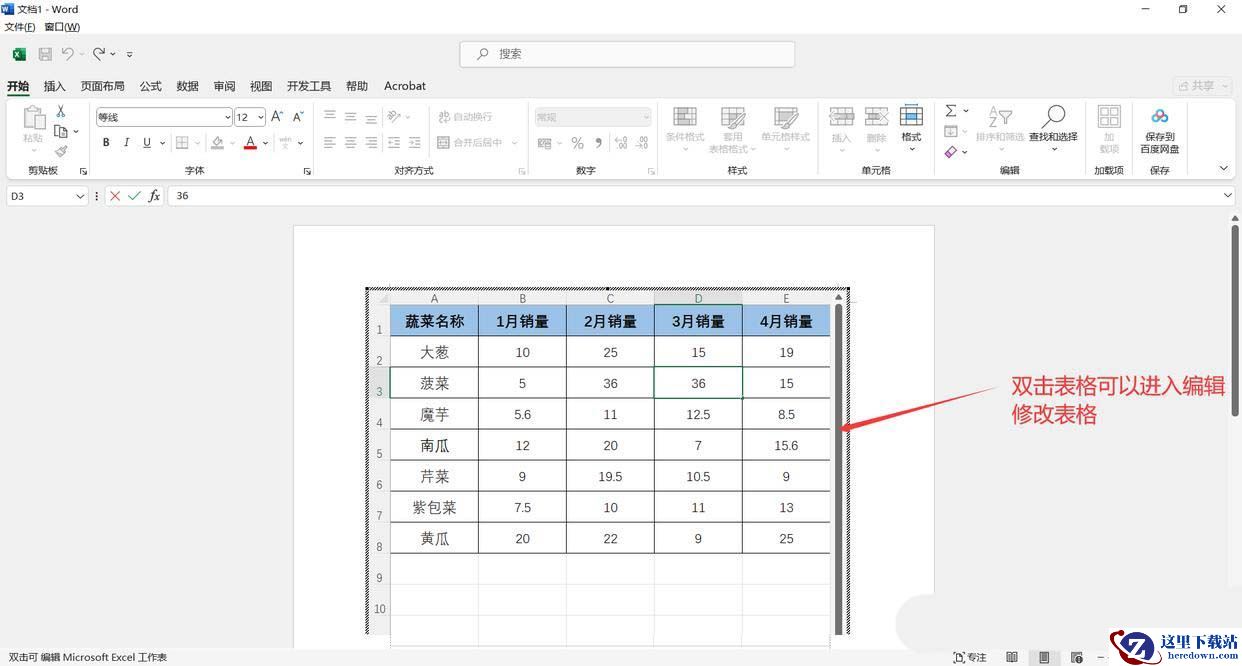Click the Excel logo icon in the quick access toolbar
Viewport: 1242px width, 666px height.
[x=19, y=54]
